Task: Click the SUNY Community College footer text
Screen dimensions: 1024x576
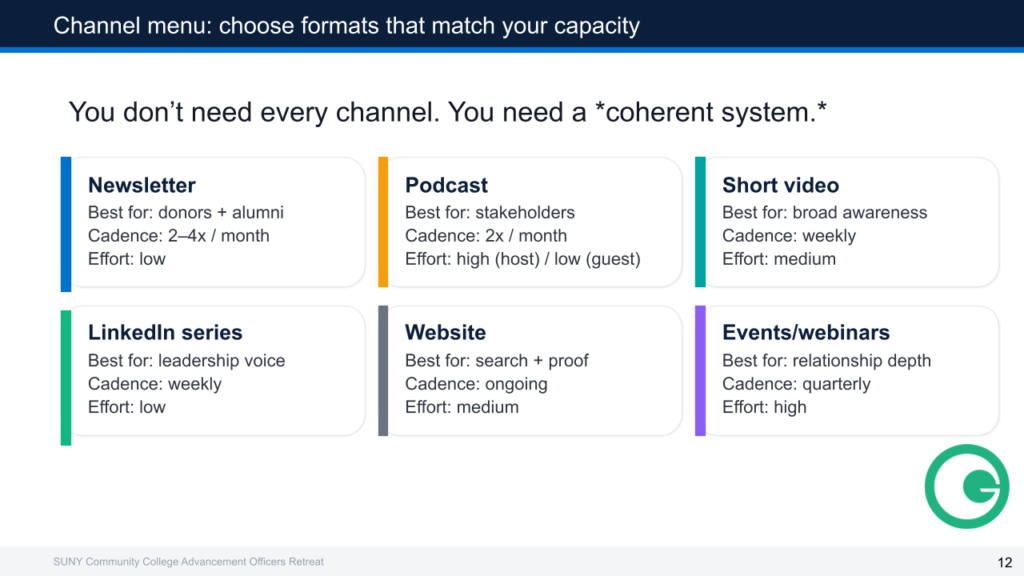Action: pos(188,562)
